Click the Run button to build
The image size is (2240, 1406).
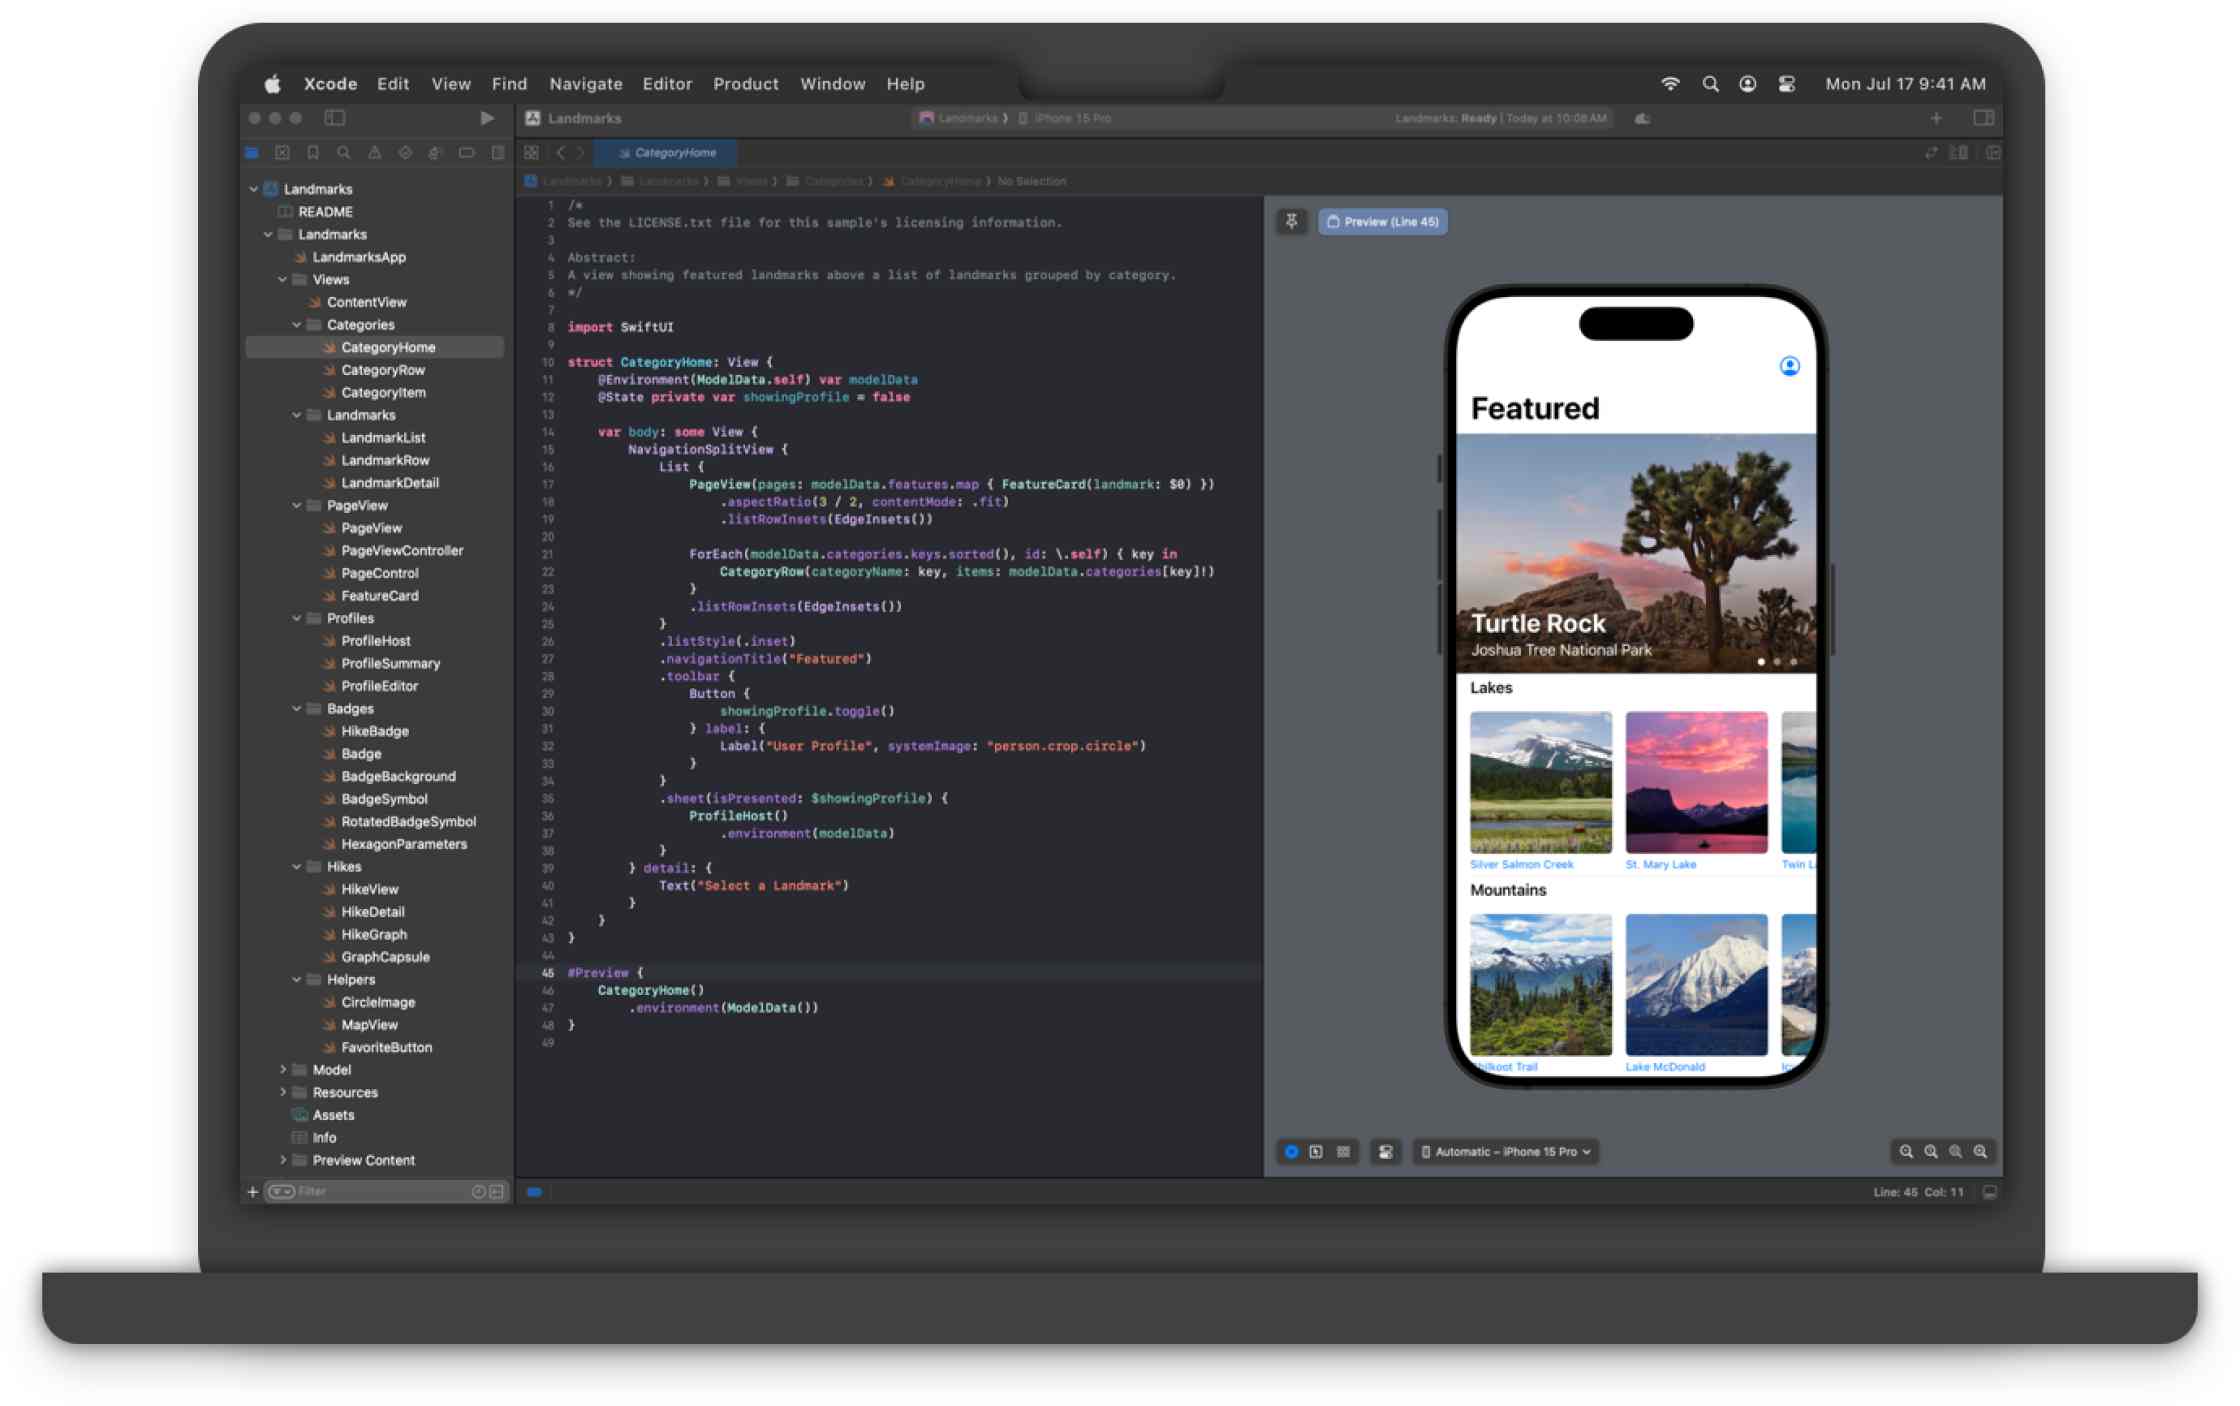[x=489, y=118]
